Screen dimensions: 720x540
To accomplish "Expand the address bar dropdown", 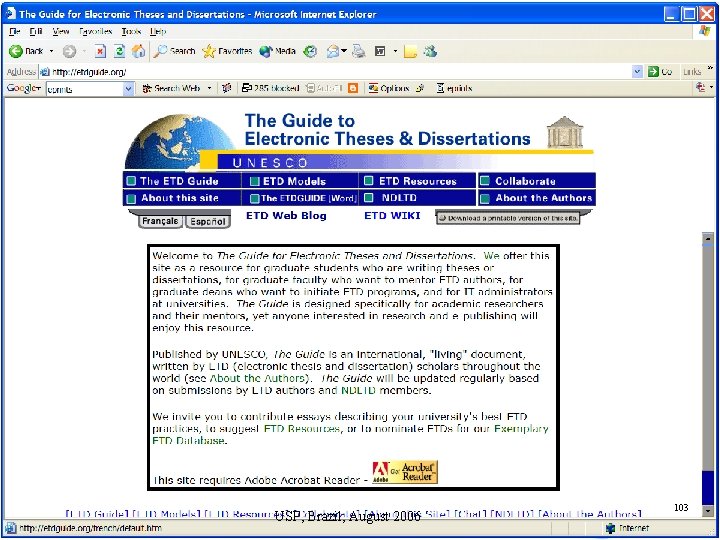I will pyautogui.click(x=637, y=72).
